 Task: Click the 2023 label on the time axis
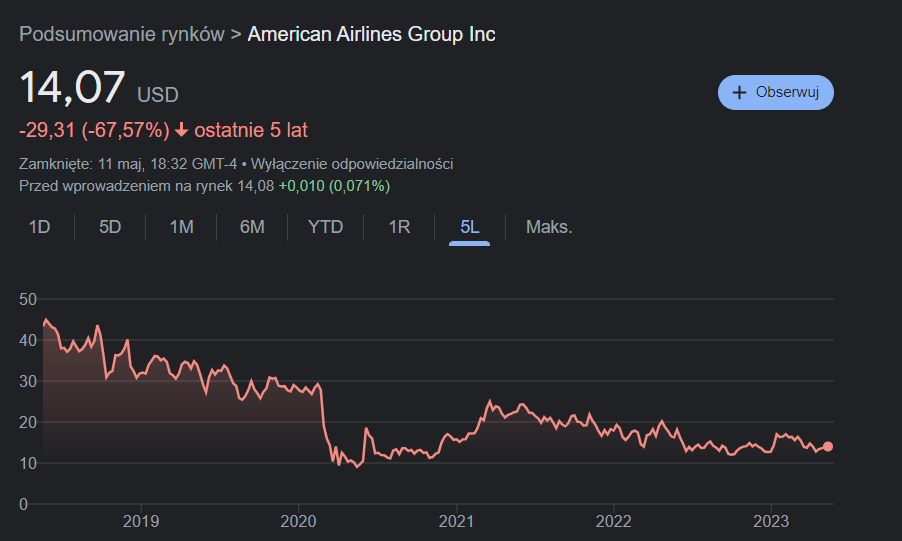coord(772,521)
